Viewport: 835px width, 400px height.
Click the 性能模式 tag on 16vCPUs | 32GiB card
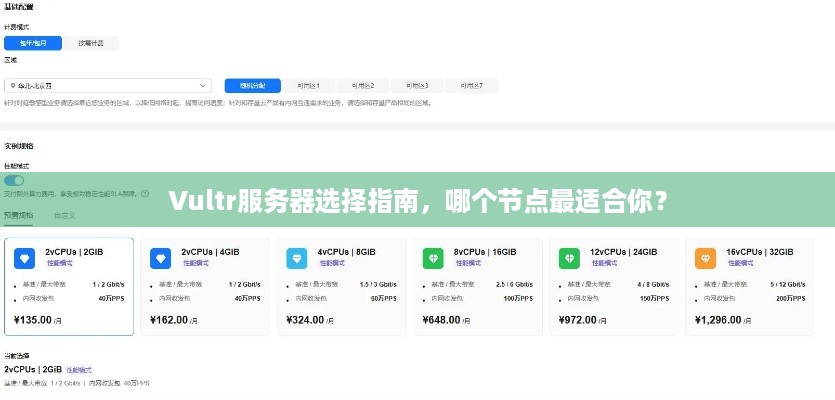click(x=741, y=263)
